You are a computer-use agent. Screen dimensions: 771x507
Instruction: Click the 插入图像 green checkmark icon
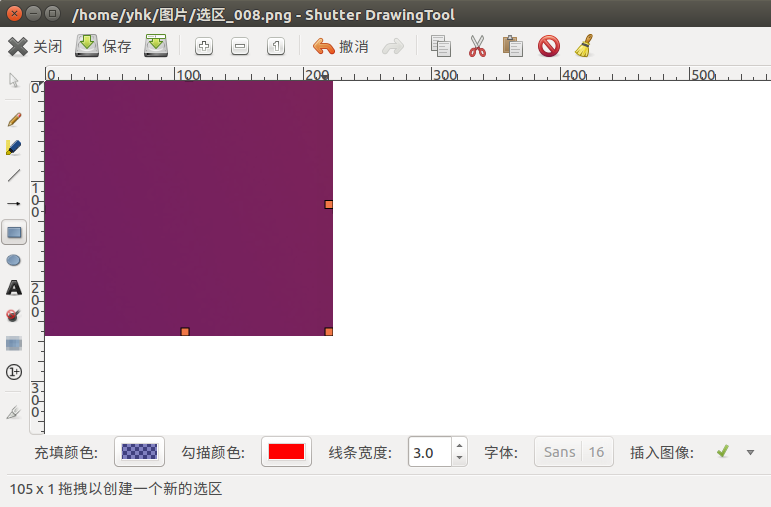(x=722, y=451)
